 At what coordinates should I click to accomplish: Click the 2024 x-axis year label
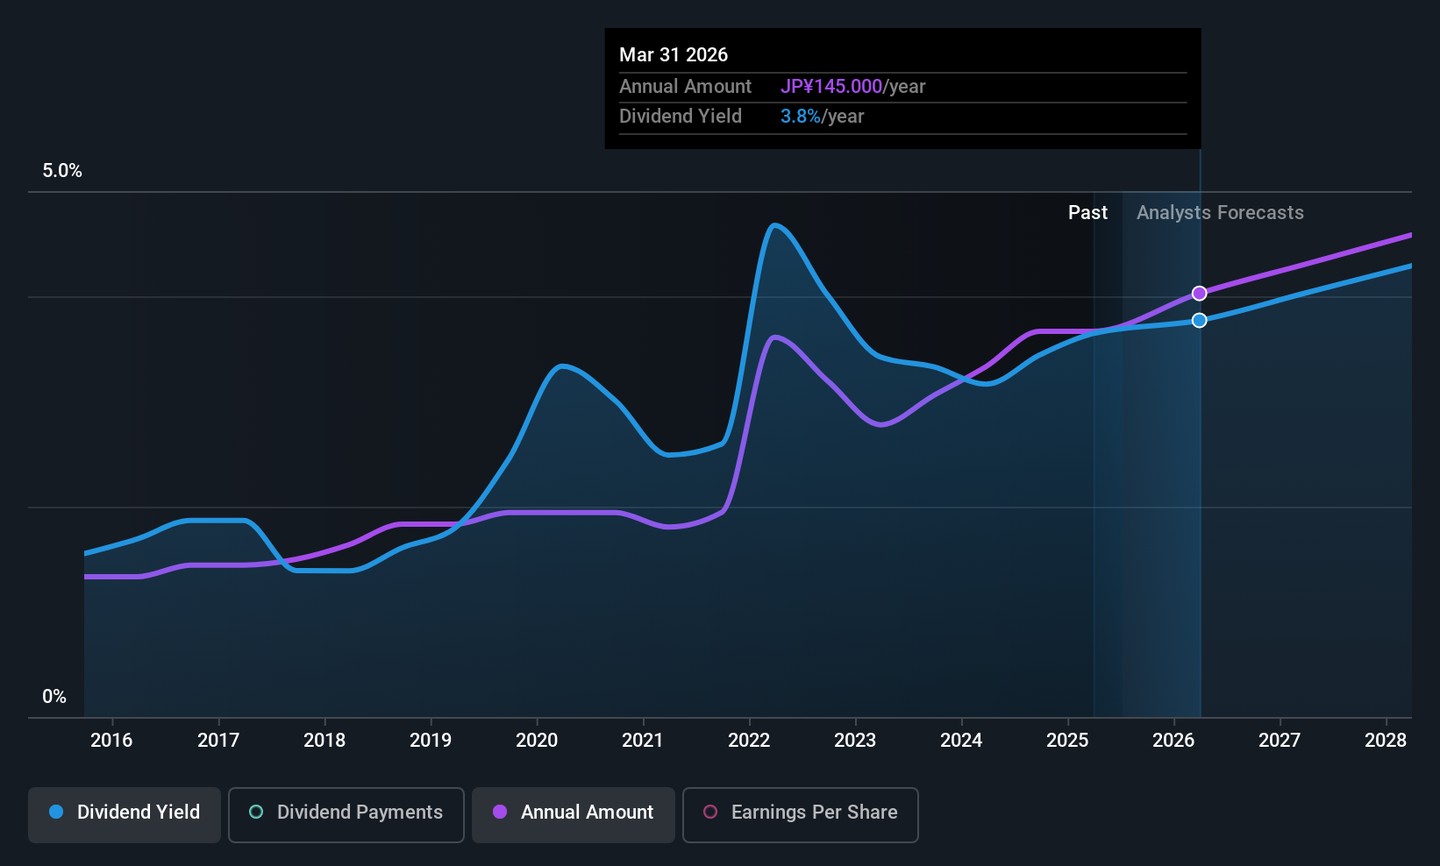click(961, 740)
